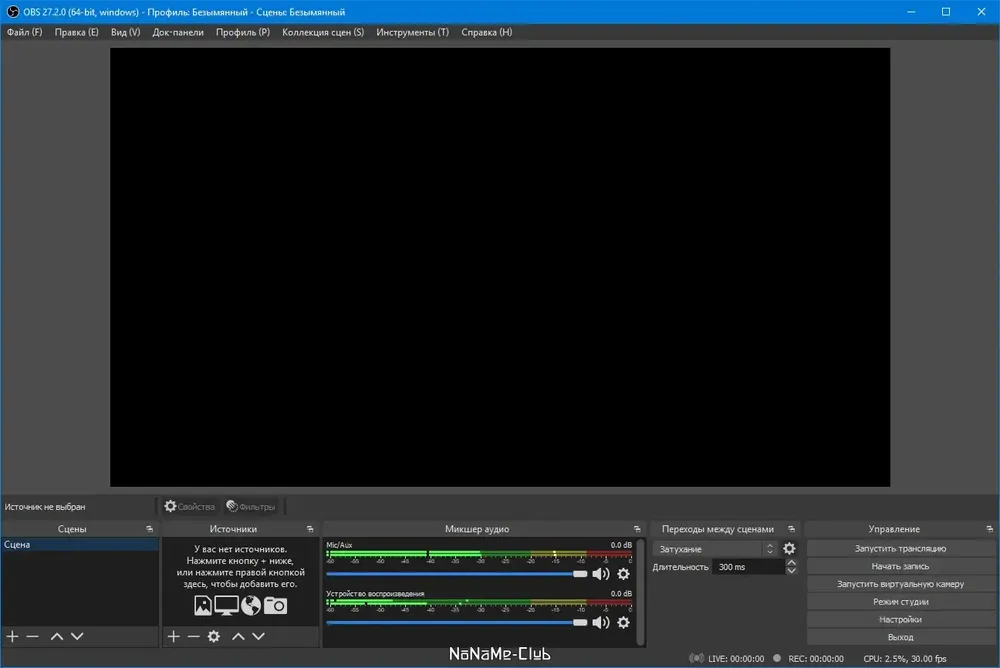Move source down with arrow icon
Screen dimensions: 1000x668
tap(258, 636)
